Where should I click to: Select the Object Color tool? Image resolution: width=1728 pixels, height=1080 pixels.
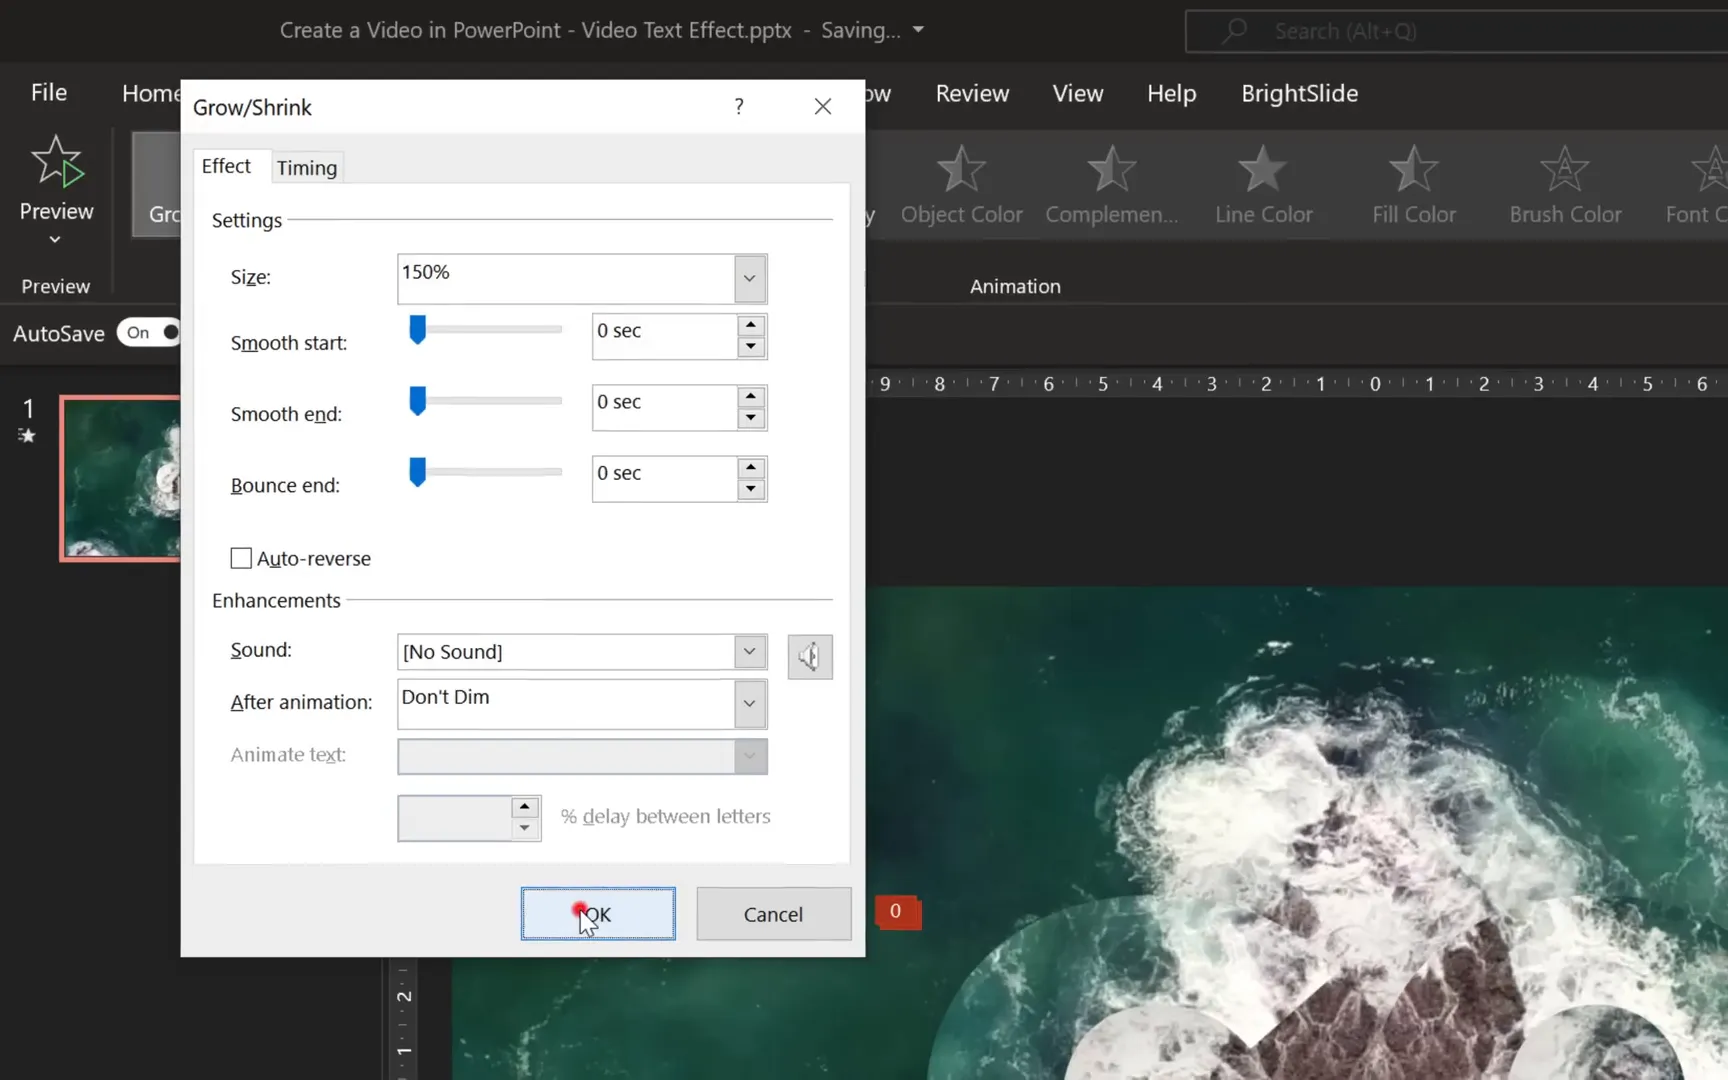[960, 185]
